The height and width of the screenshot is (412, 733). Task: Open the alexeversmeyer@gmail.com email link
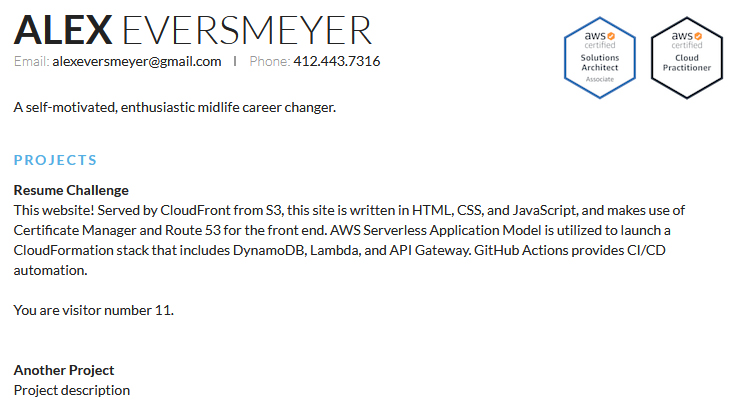pyautogui.click(x=137, y=61)
